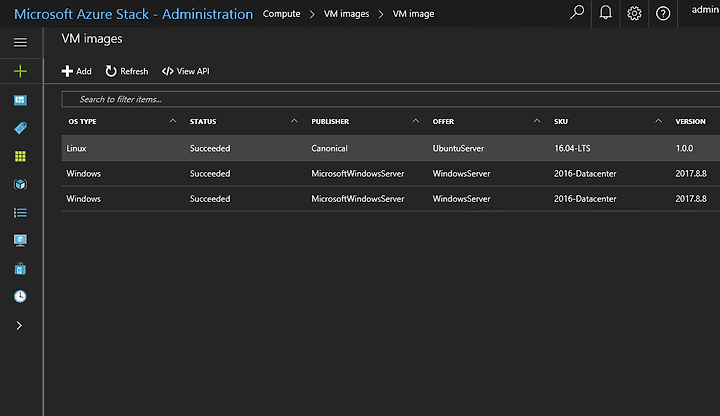
Task: Click UbuntuServer offer cell
Action: [x=458, y=148]
